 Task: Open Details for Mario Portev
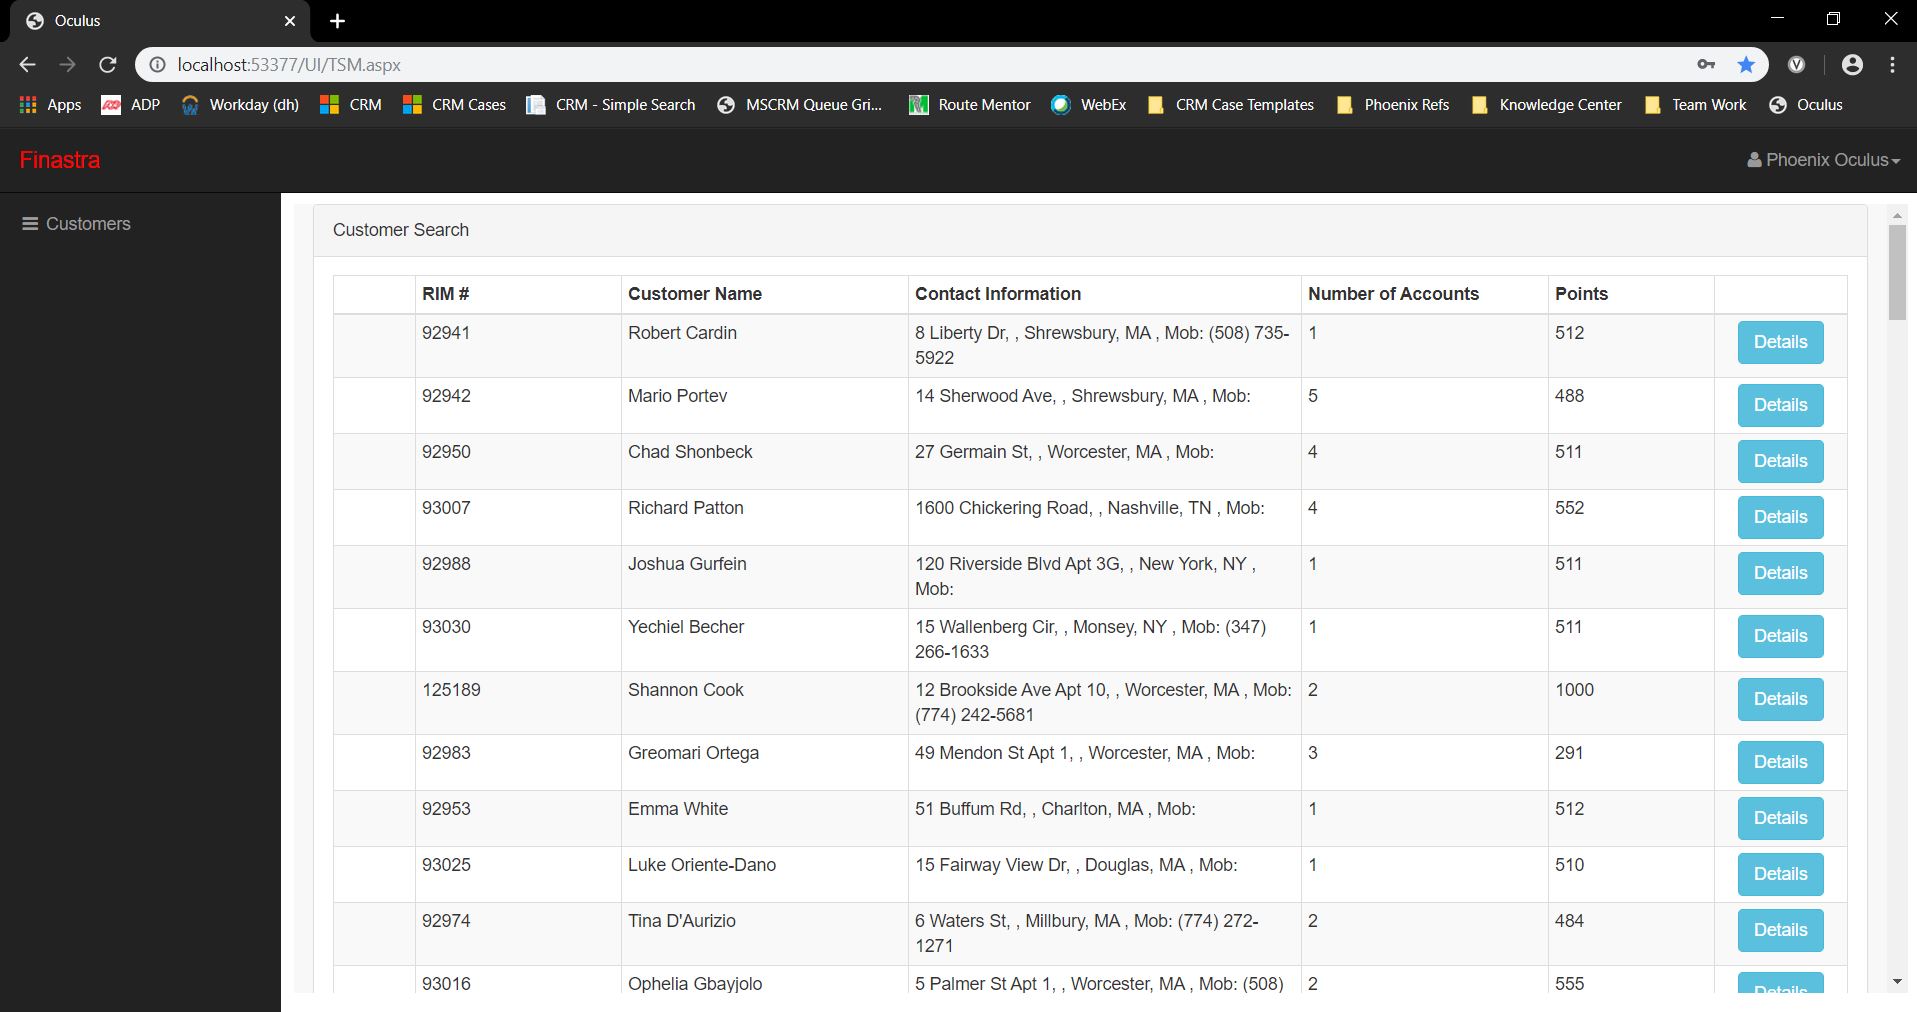click(x=1780, y=405)
